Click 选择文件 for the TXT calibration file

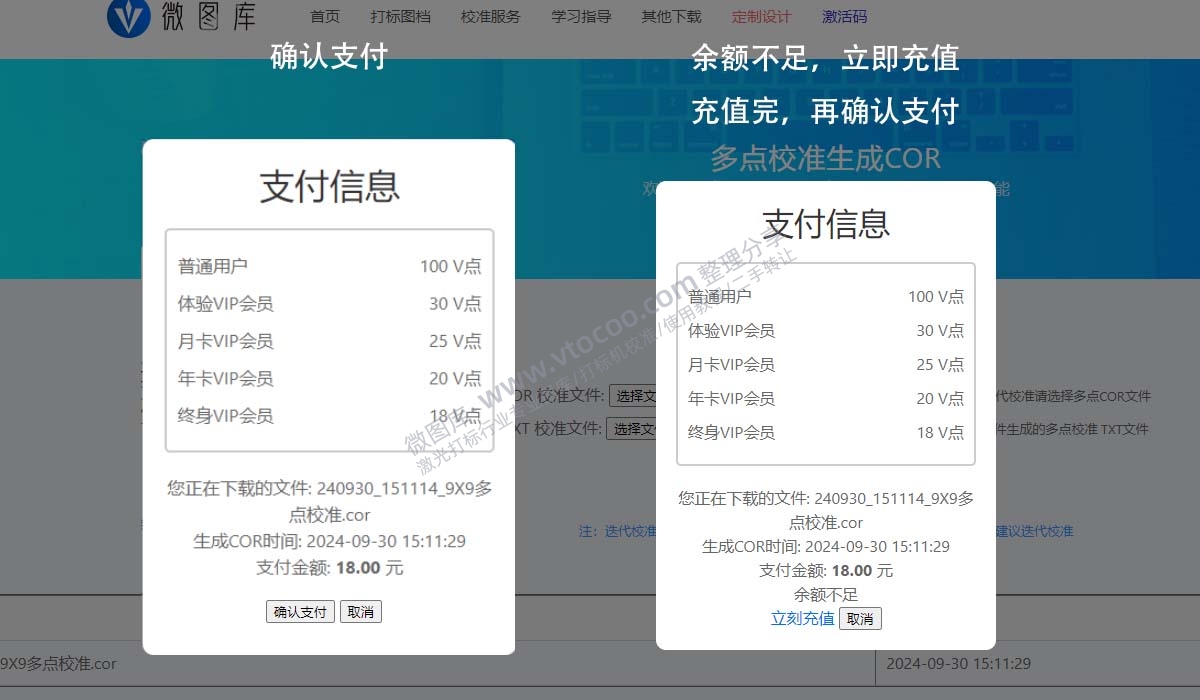click(x=630, y=428)
